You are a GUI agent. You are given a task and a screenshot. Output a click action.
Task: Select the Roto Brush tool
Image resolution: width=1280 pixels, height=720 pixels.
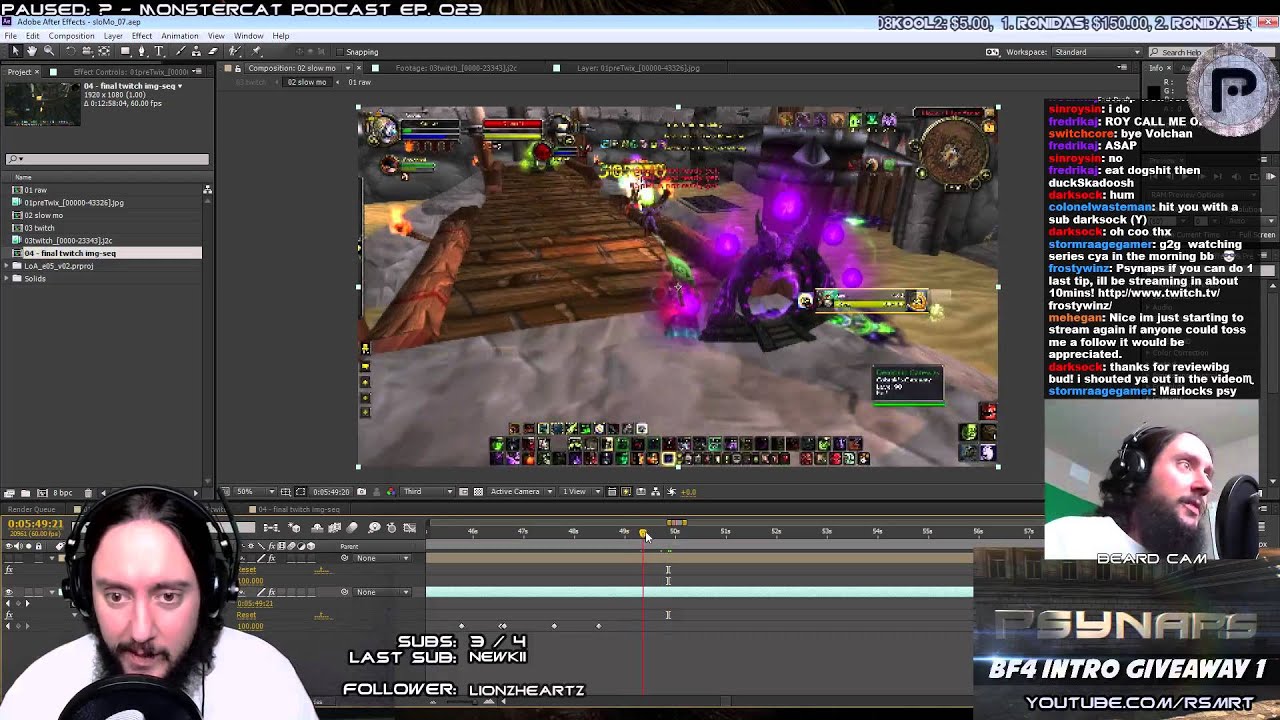click(x=234, y=51)
